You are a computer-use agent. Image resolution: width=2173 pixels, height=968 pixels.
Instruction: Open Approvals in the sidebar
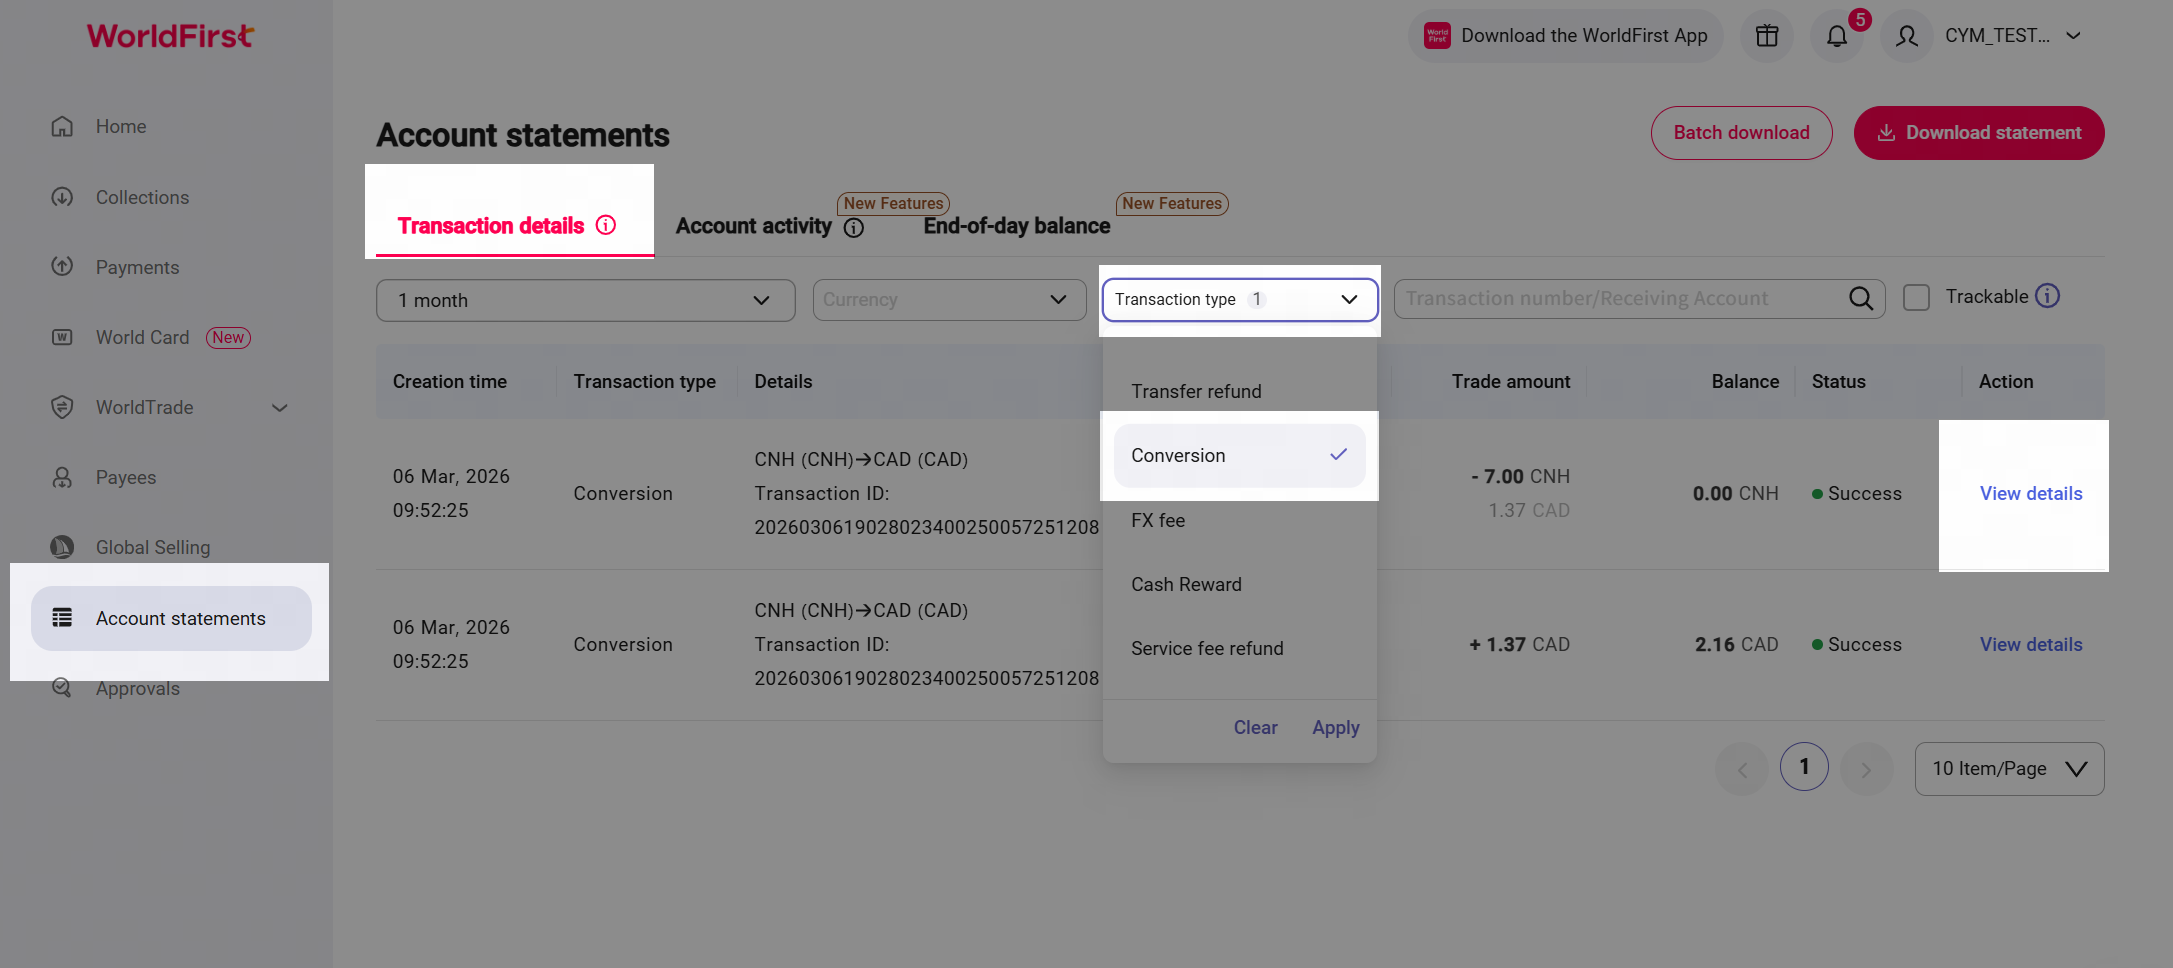pyautogui.click(x=138, y=689)
